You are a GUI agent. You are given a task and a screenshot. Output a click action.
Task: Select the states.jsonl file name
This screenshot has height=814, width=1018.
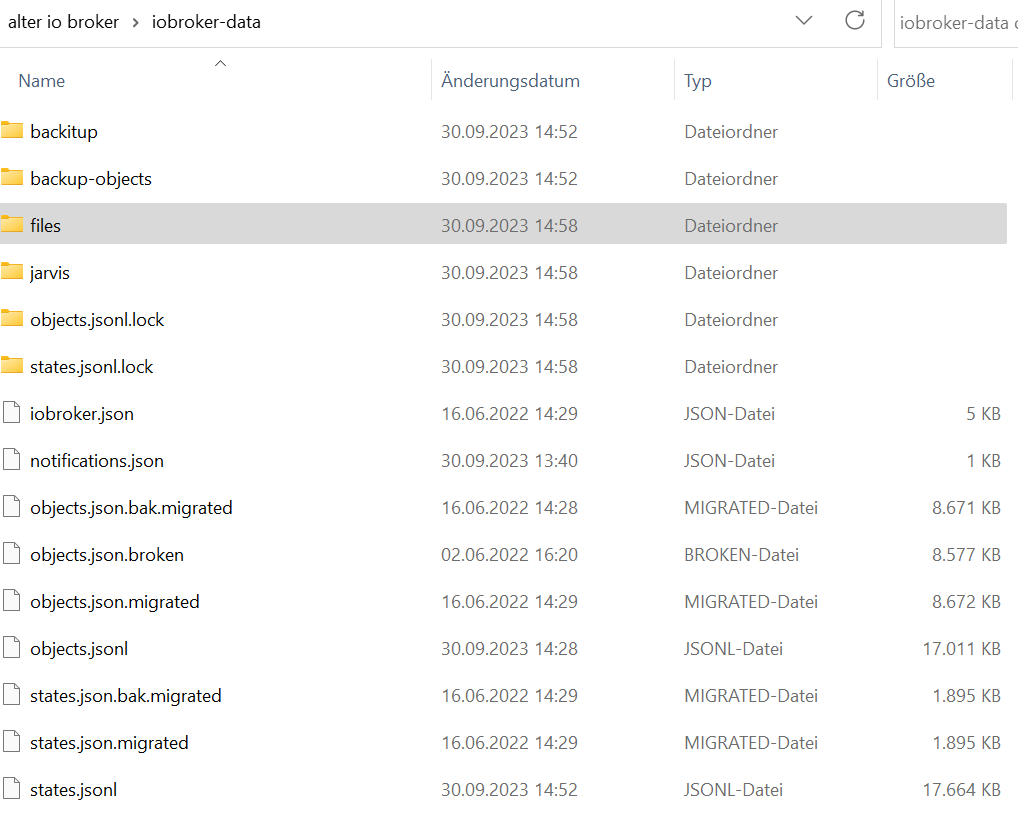coord(73,790)
